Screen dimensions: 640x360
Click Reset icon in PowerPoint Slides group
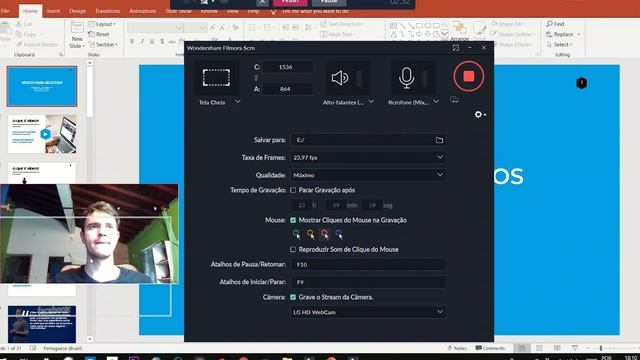91,34
